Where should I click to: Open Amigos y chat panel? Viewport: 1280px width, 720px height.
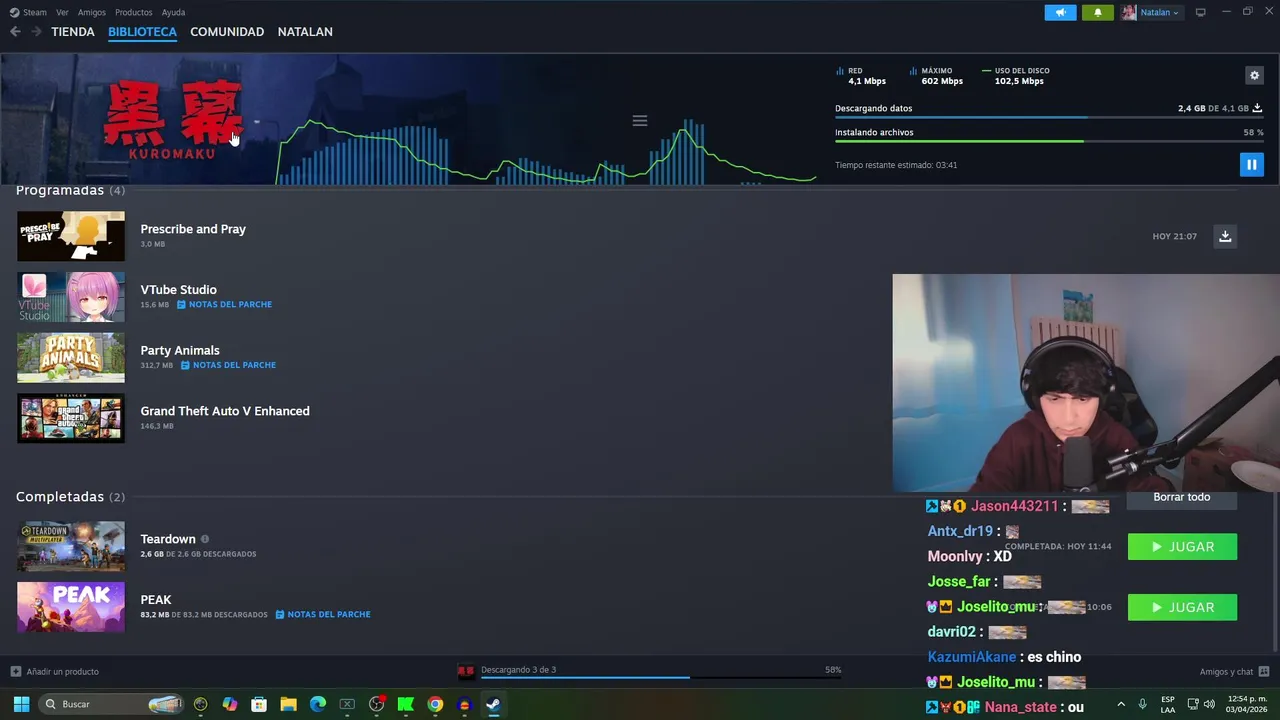tap(1234, 672)
